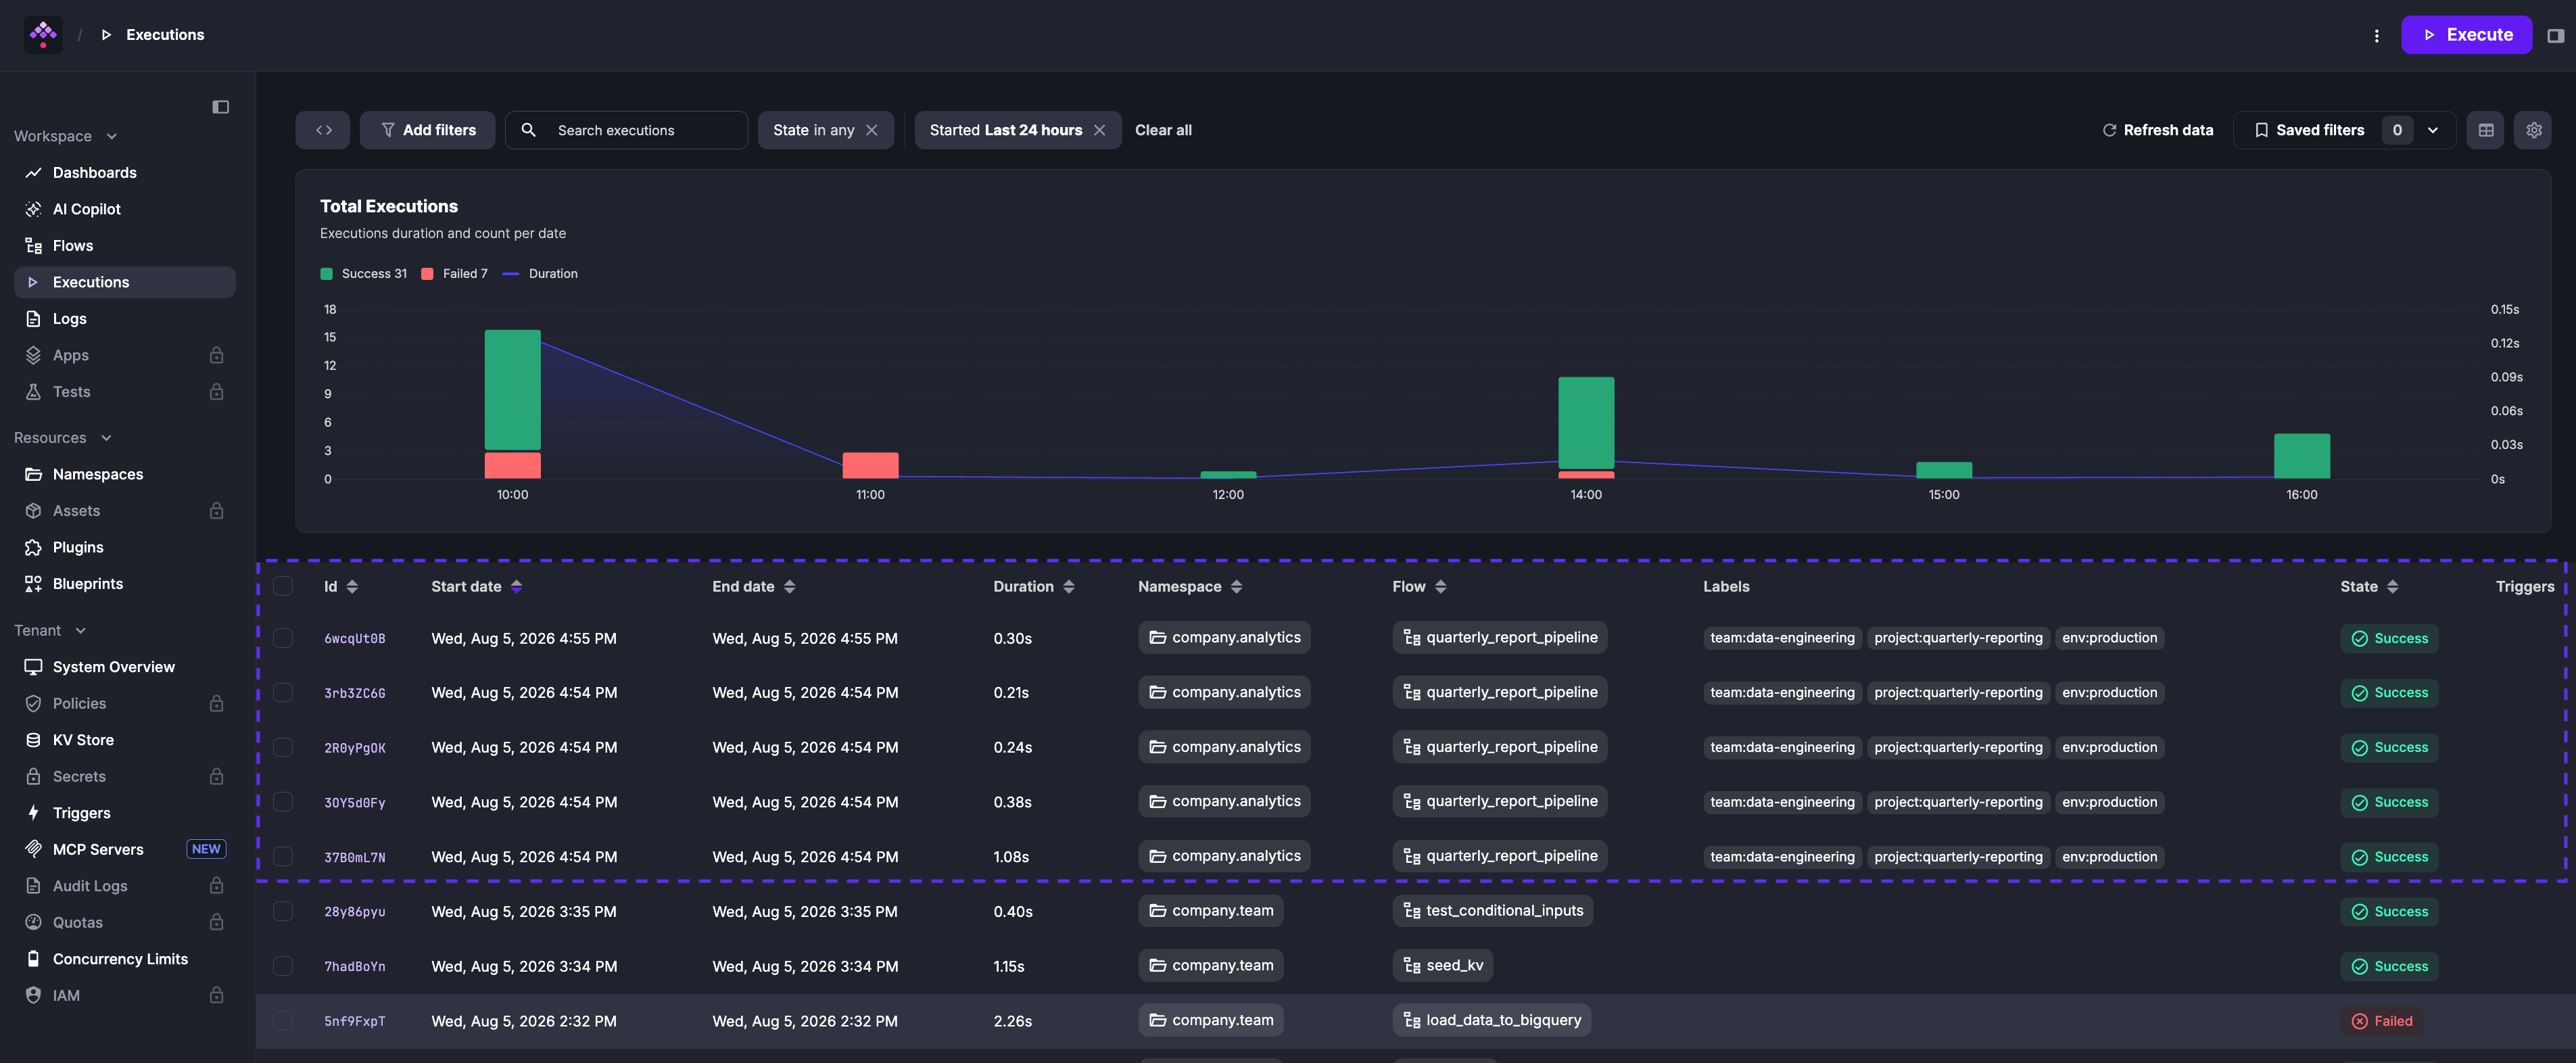Open Dashboards in the sidebar
Screen dimensions: 2576x1063
[x=125, y=173]
